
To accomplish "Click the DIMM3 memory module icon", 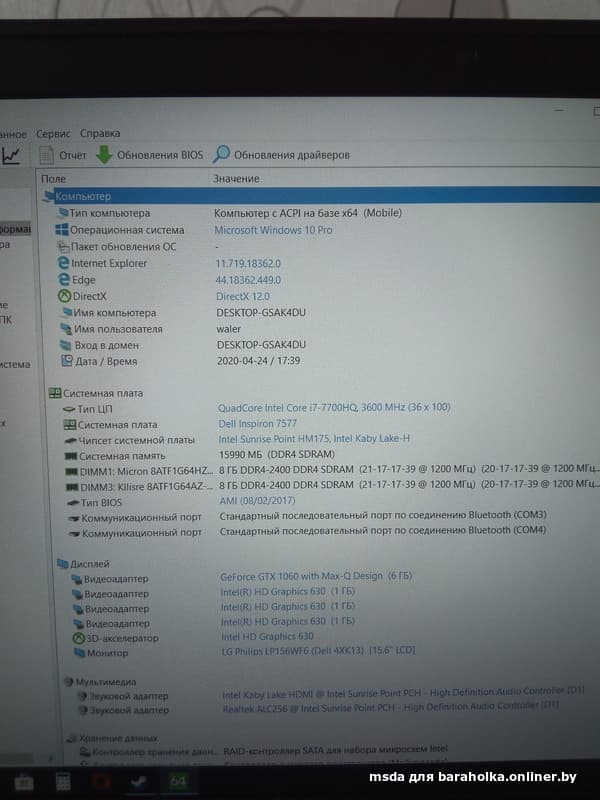I will coord(72,487).
